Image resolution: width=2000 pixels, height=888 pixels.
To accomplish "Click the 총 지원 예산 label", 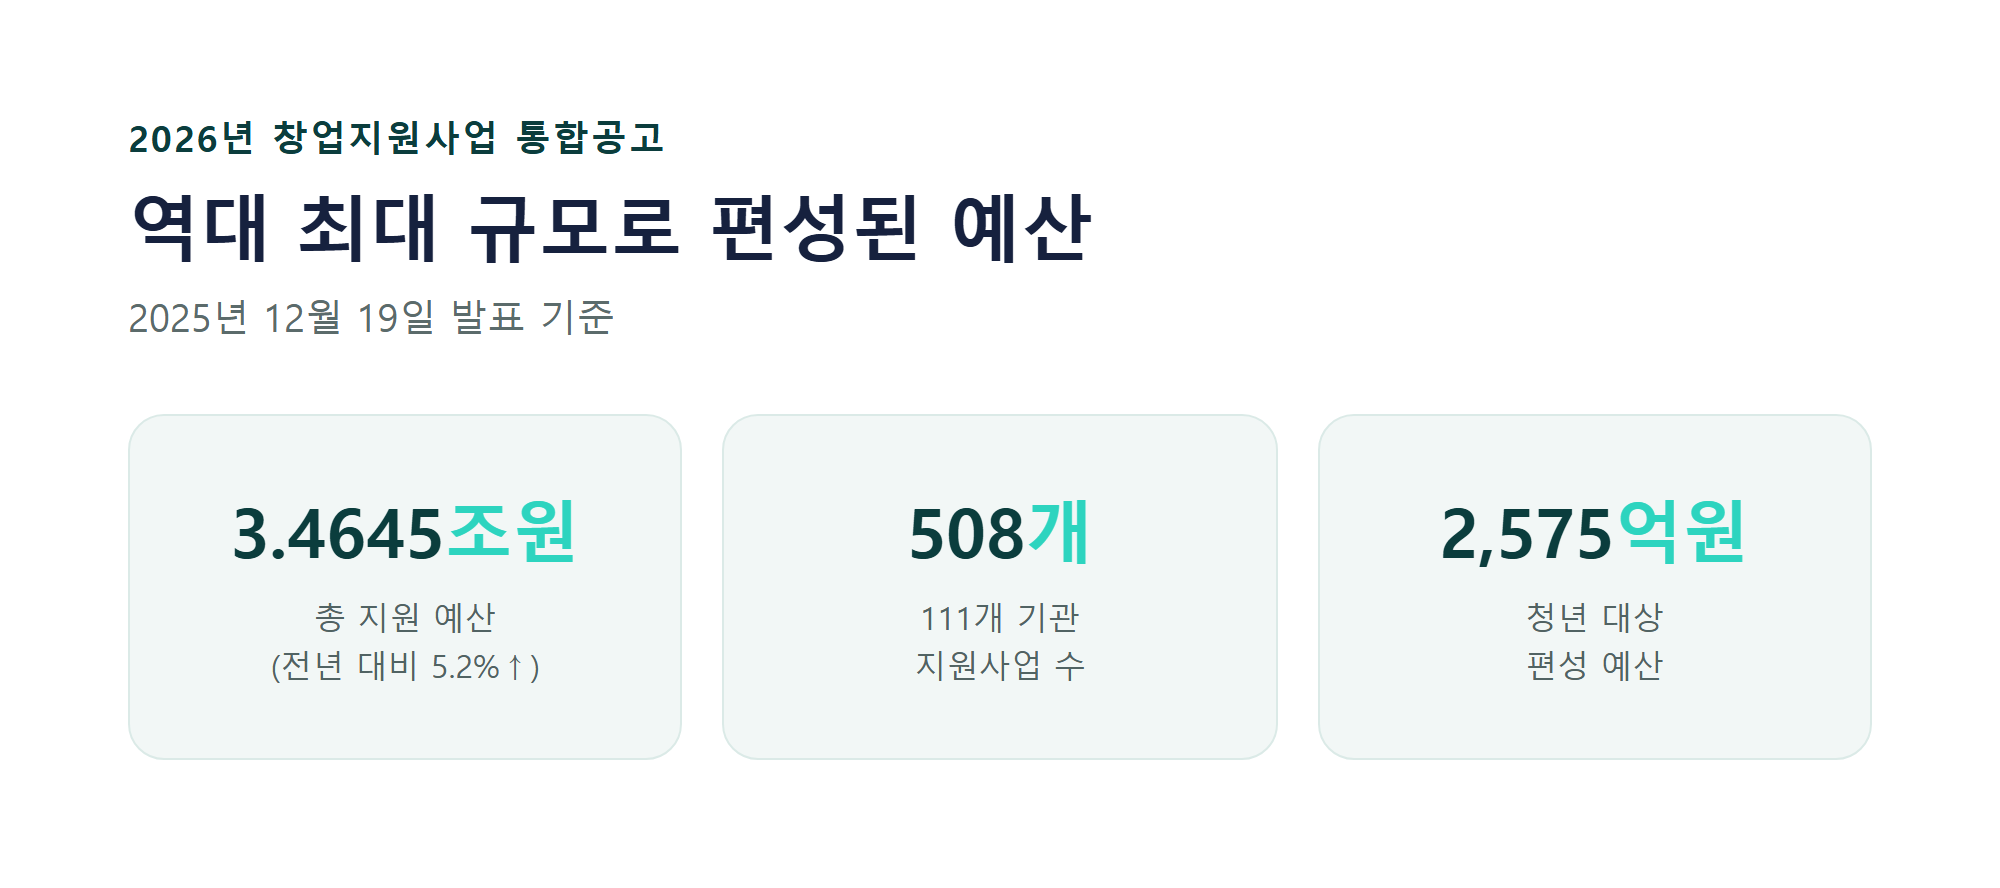I will (x=405, y=617).
